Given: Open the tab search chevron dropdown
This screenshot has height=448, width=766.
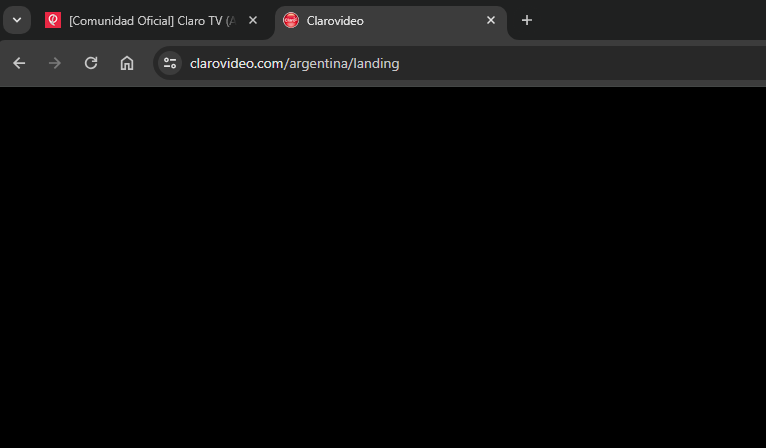Looking at the screenshot, I should coord(17,20).
